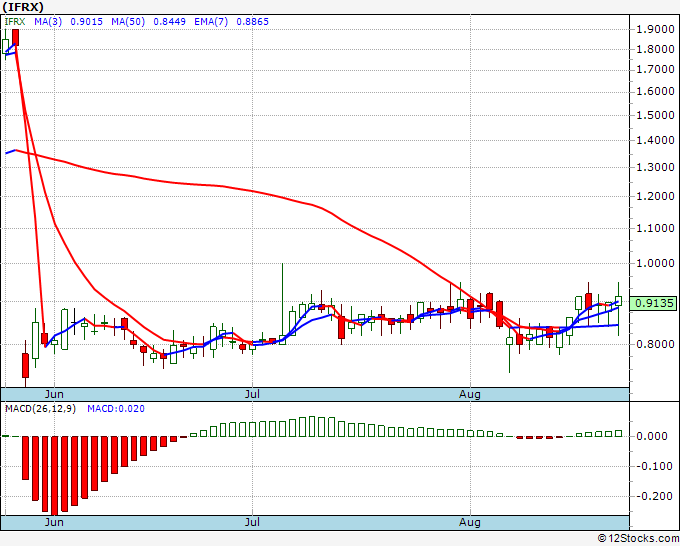Select the IFRX legend label
Screen dimensions: 680x546
pyautogui.click(x=15, y=22)
